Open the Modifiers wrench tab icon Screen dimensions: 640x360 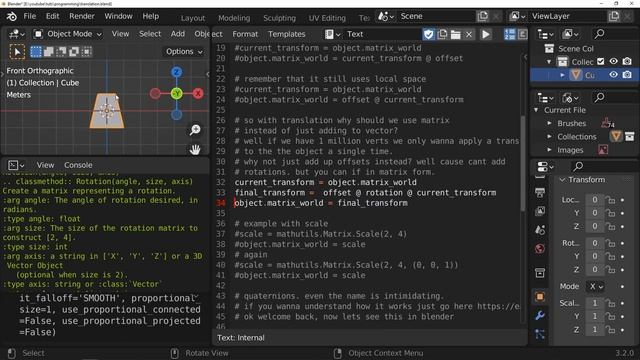[540, 316]
